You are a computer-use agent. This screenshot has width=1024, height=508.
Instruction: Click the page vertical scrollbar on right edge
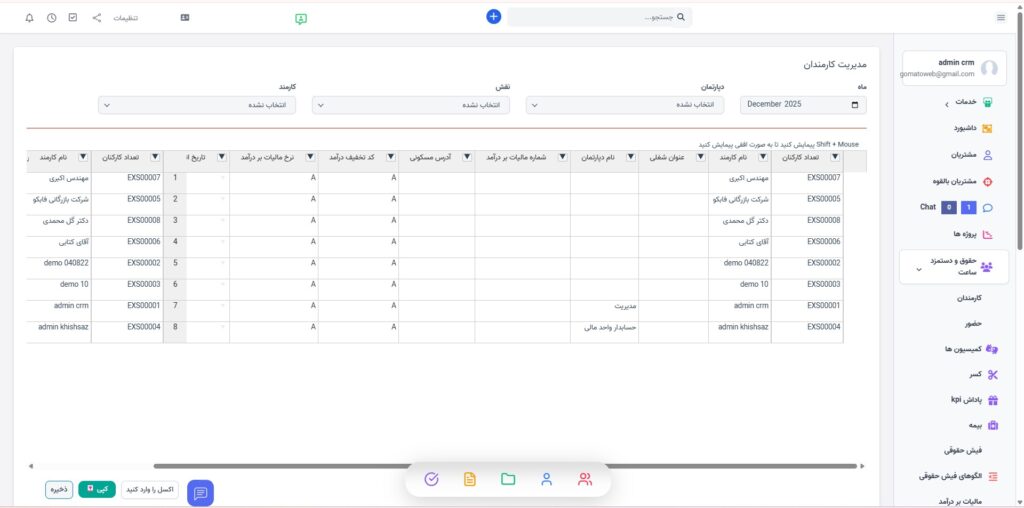click(1020, 131)
